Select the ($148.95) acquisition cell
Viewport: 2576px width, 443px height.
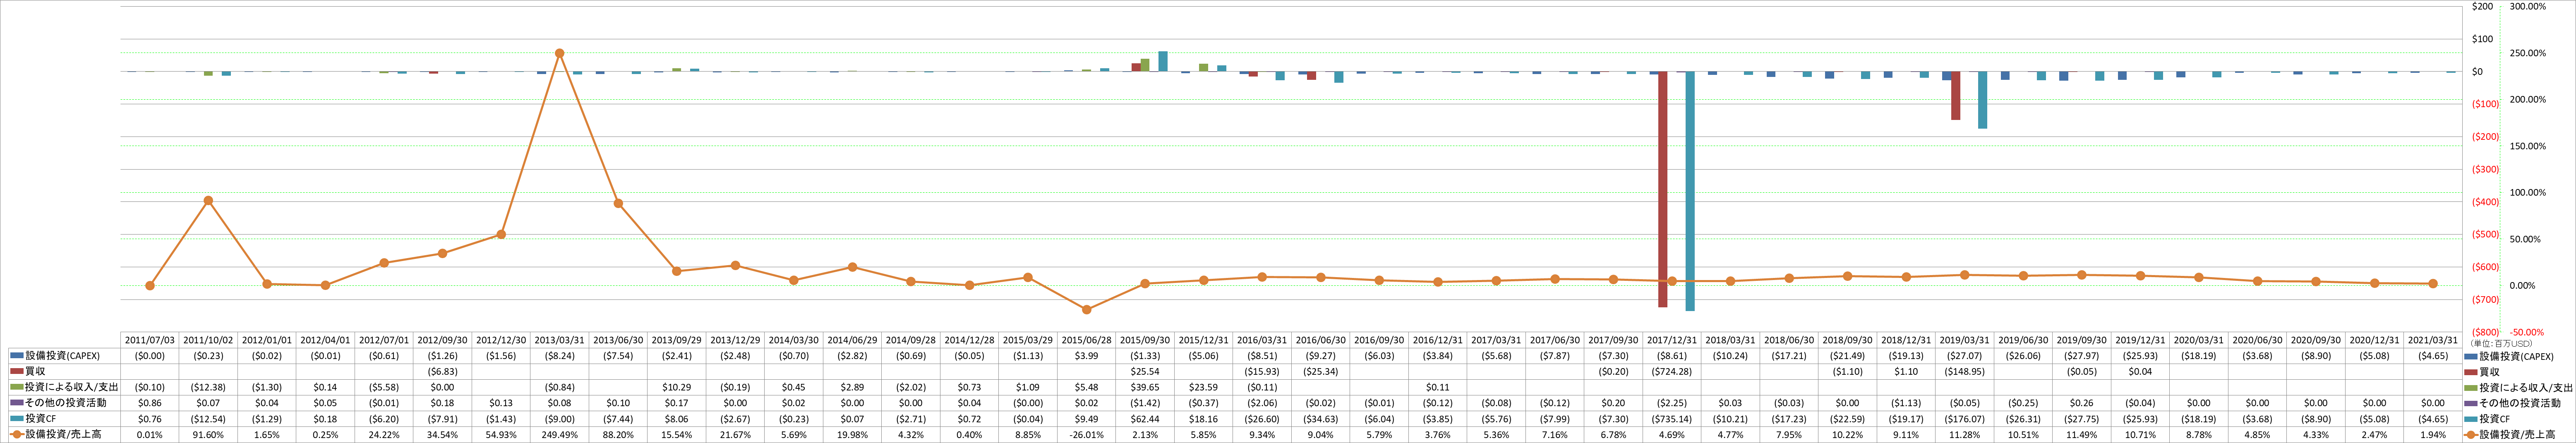click(1964, 371)
